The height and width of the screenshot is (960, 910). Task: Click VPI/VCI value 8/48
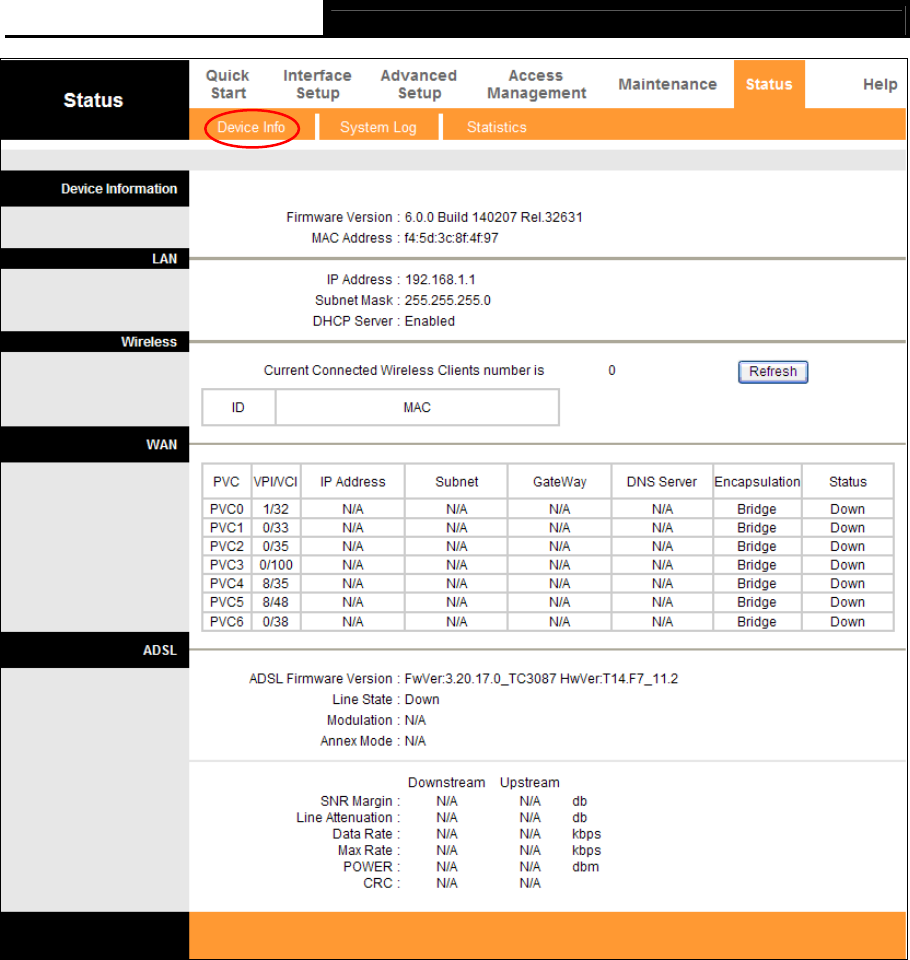[x=276, y=602]
